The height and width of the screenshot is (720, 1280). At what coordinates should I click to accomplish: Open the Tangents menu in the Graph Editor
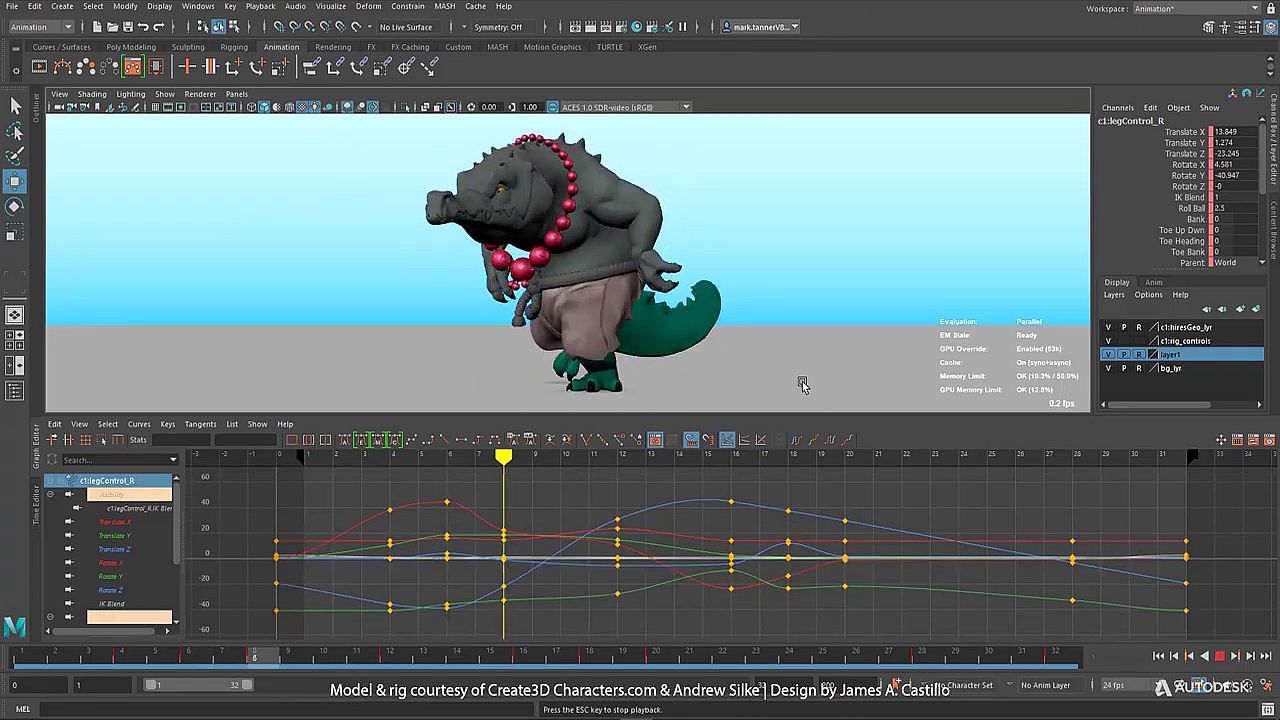tap(200, 424)
